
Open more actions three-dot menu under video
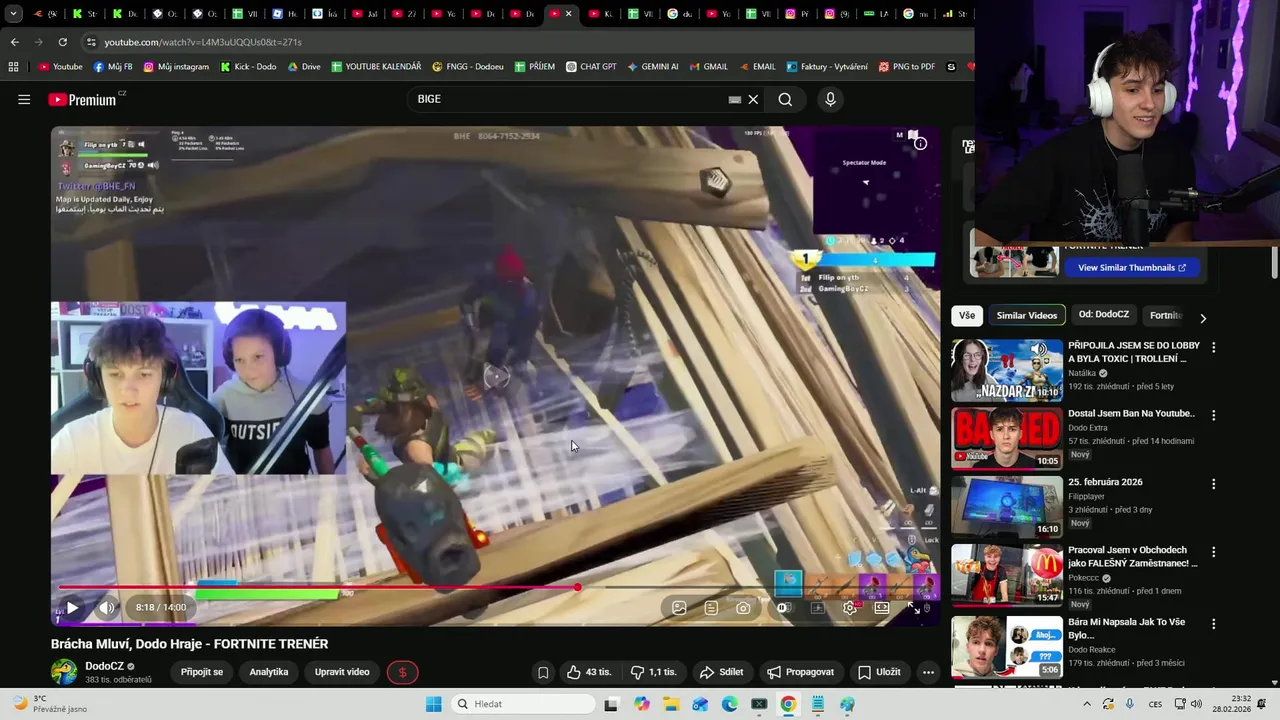(929, 672)
